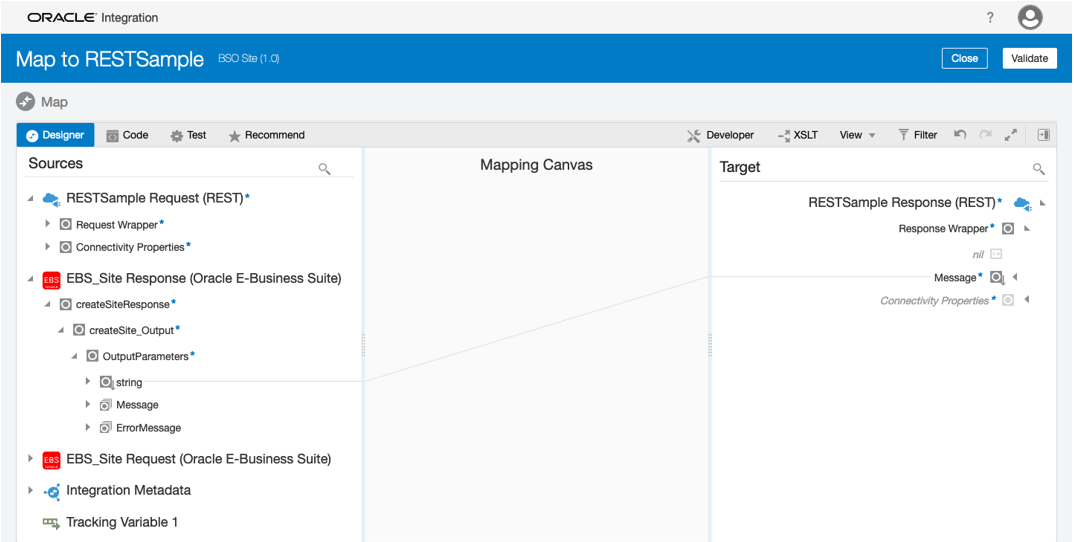Click the nil attribute icon
1074x542 pixels.
[997, 254]
